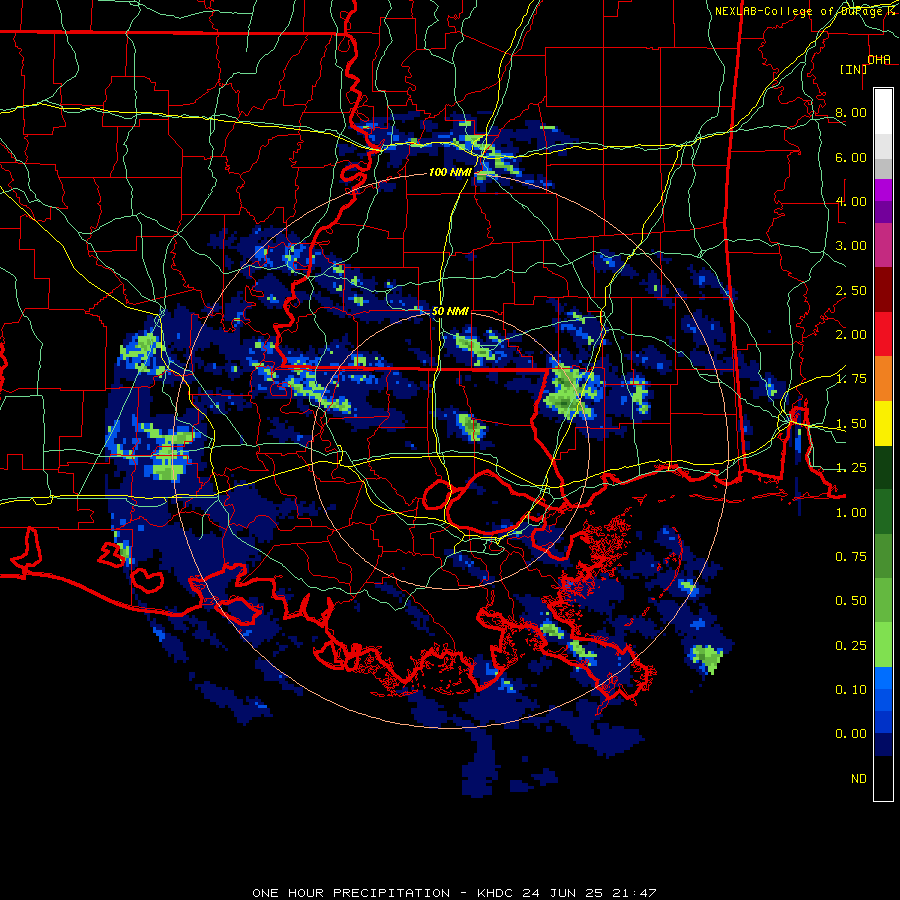Click the 0.25 legend value
Viewport: 900px width, 900px height.
click(851, 646)
